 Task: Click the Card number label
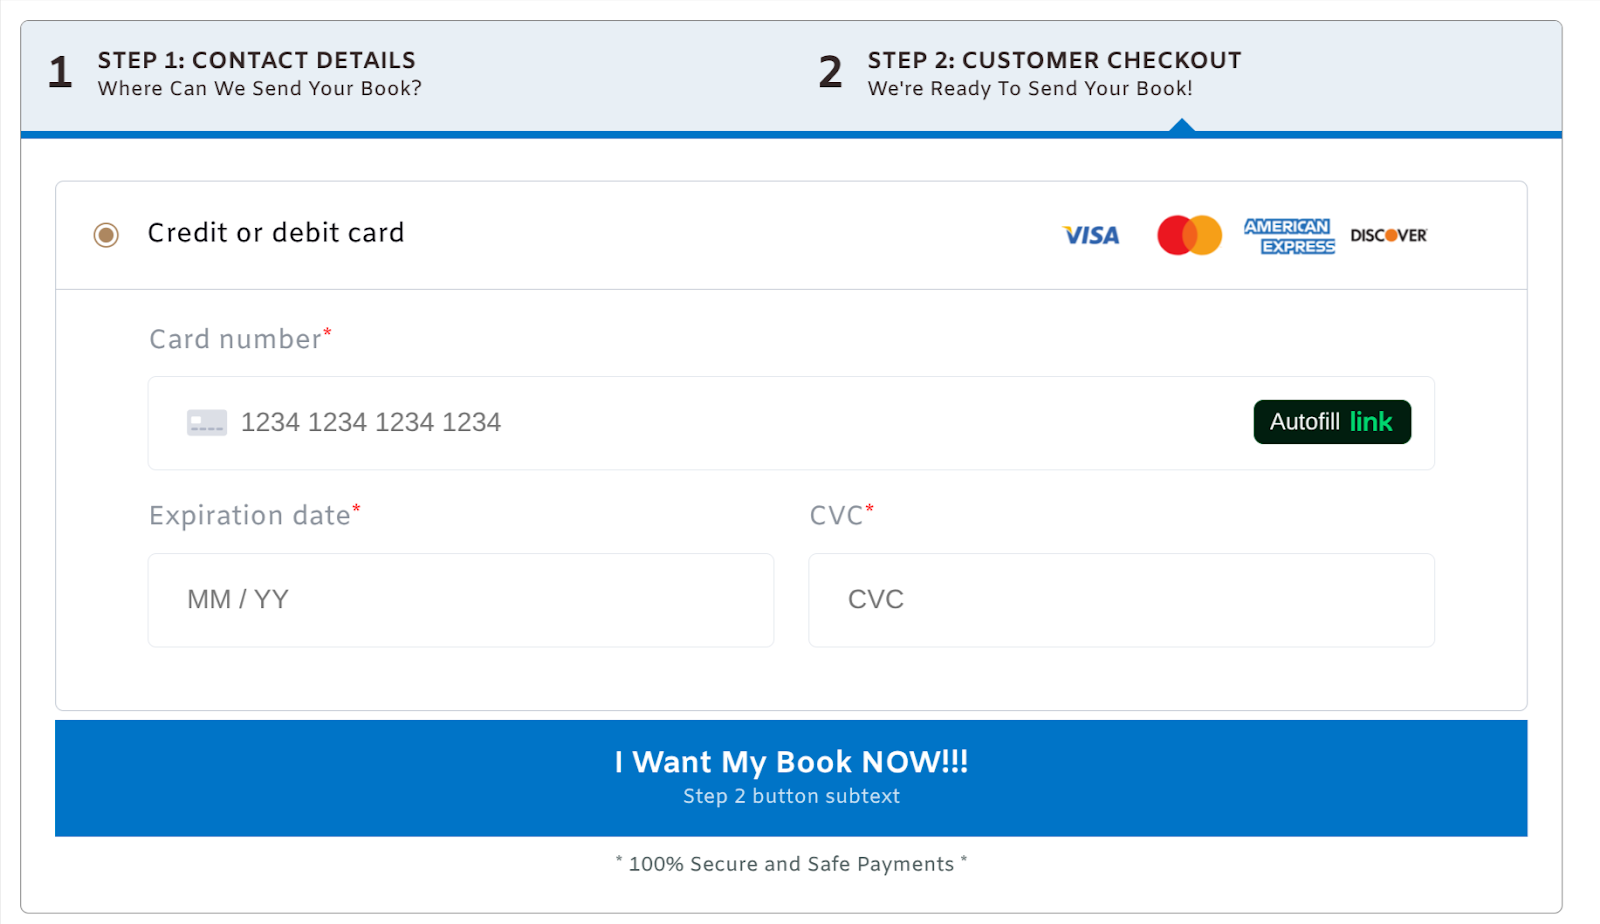click(x=236, y=340)
